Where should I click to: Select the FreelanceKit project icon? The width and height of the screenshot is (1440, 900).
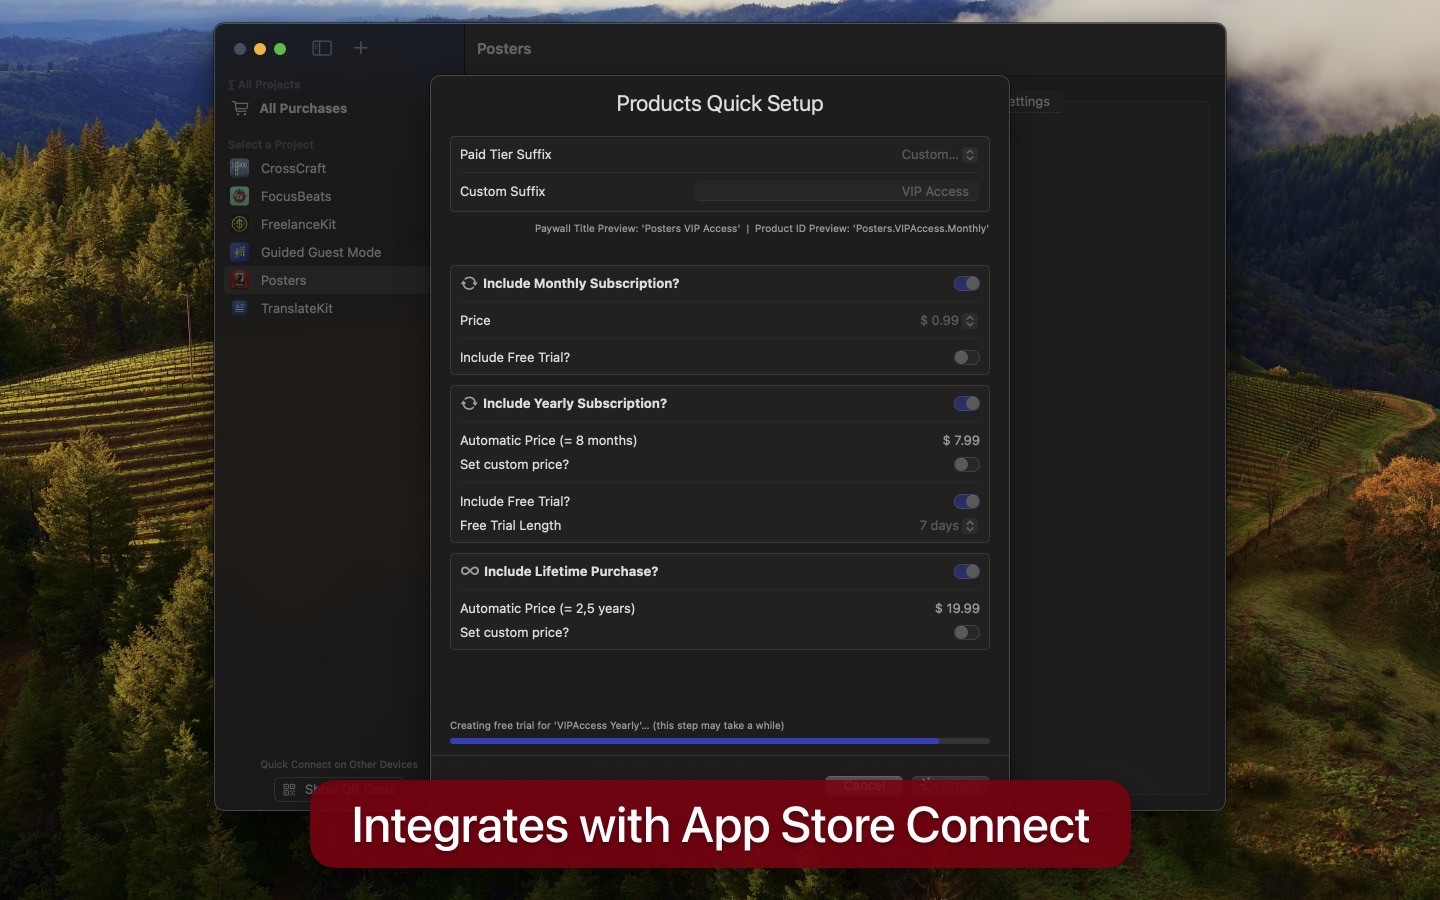point(240,224)
